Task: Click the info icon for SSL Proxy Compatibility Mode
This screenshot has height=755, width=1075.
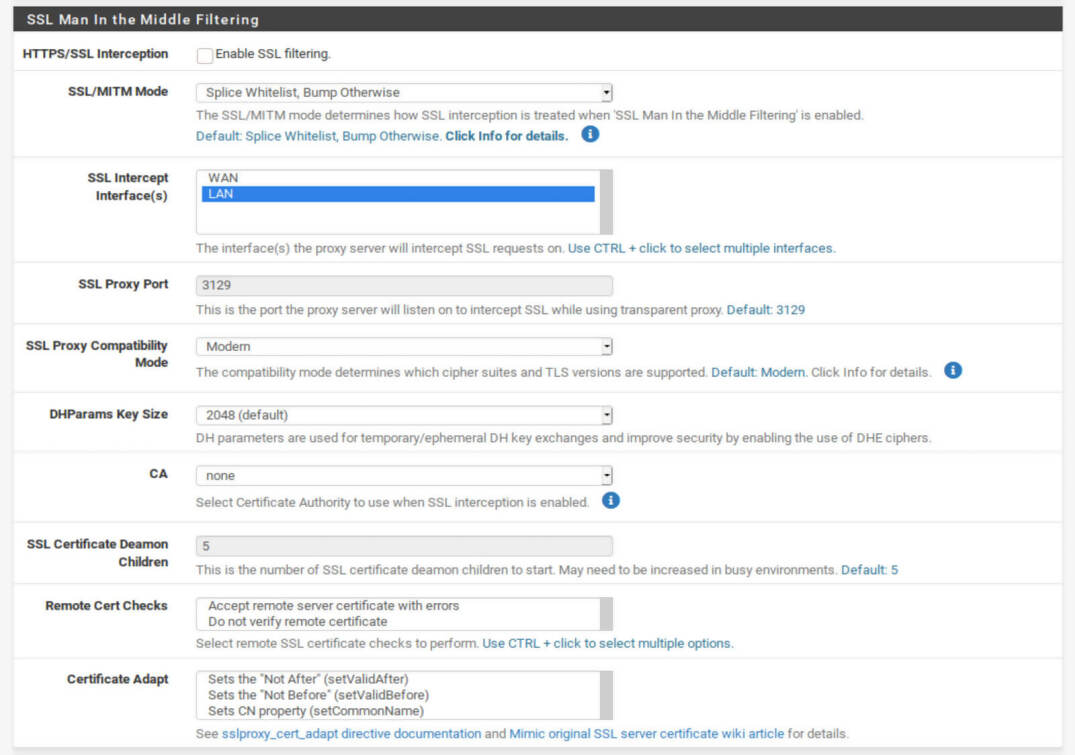Action: tap(952, 370)
